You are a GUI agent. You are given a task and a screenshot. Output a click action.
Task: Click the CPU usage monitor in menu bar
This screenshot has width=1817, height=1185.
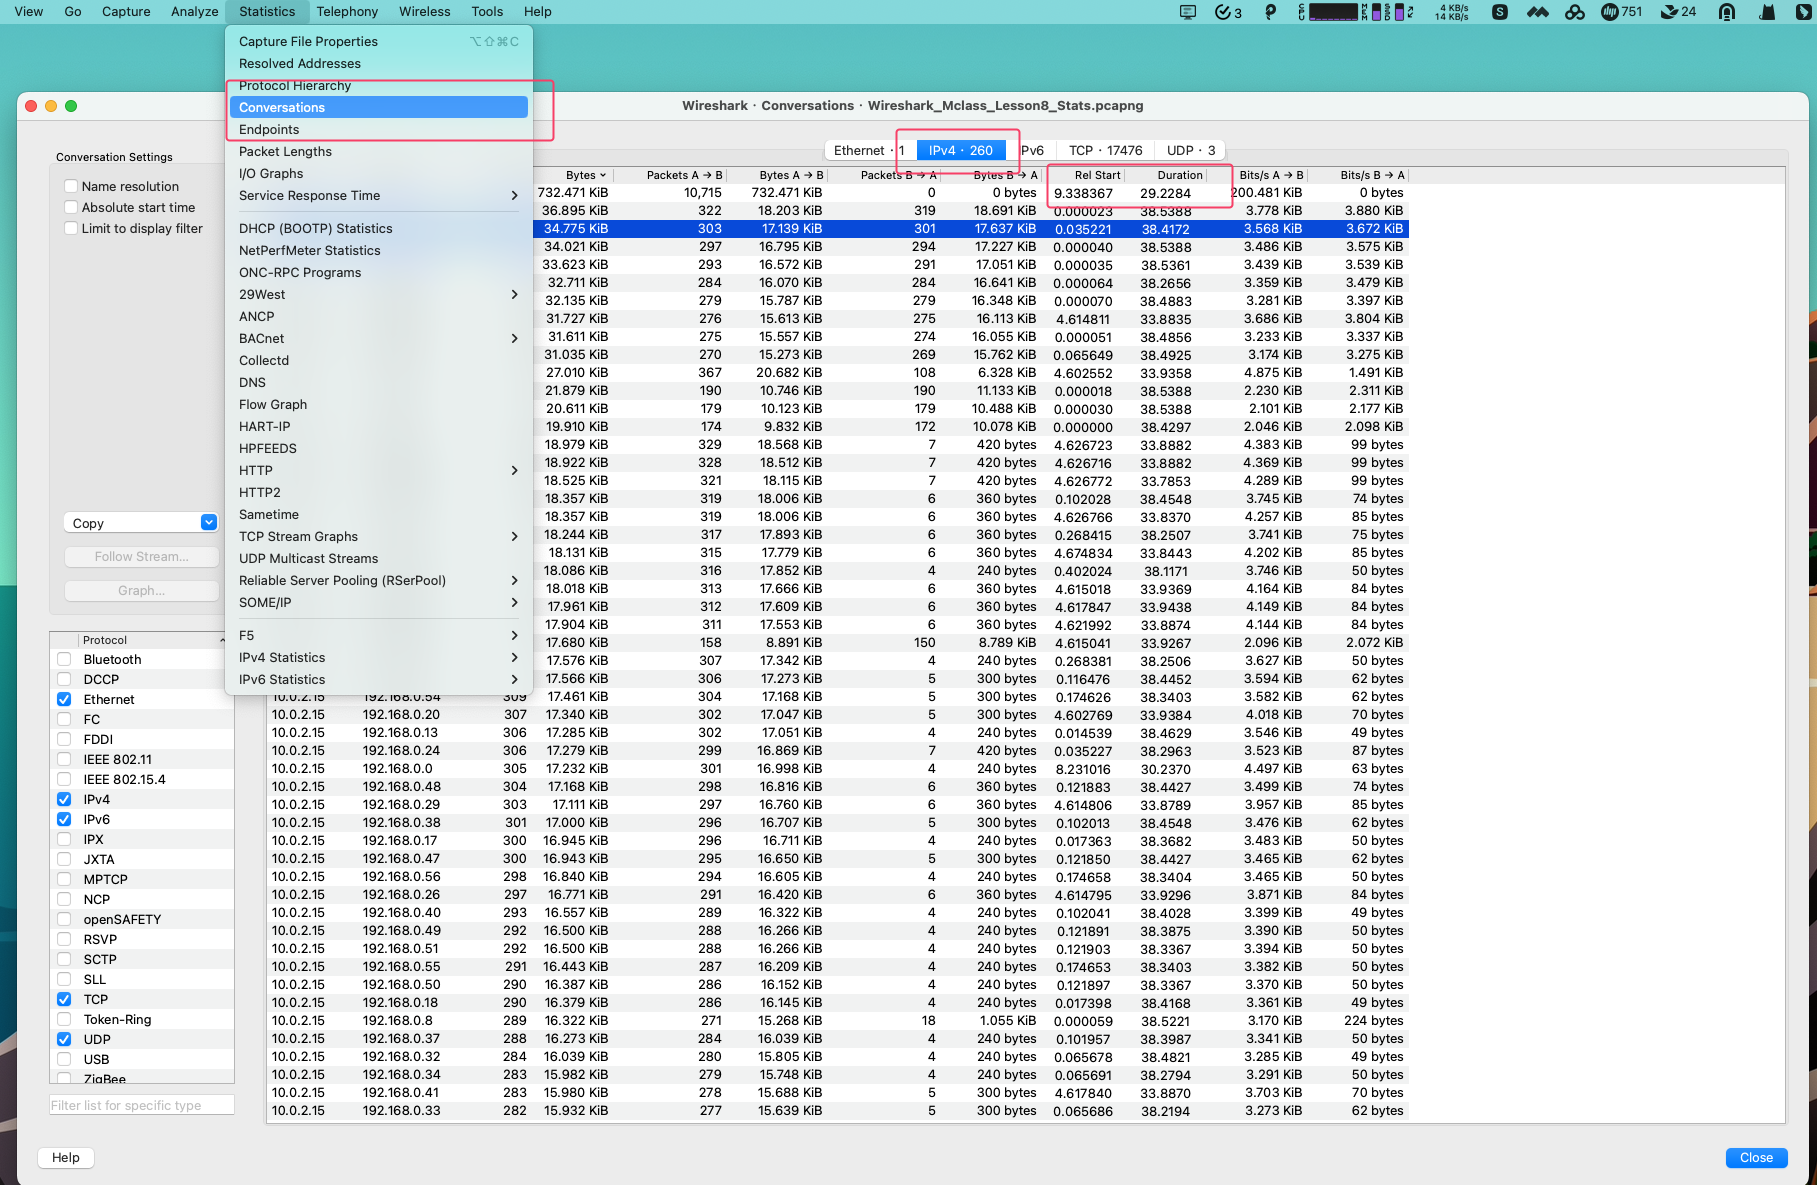coord(1335,12)
